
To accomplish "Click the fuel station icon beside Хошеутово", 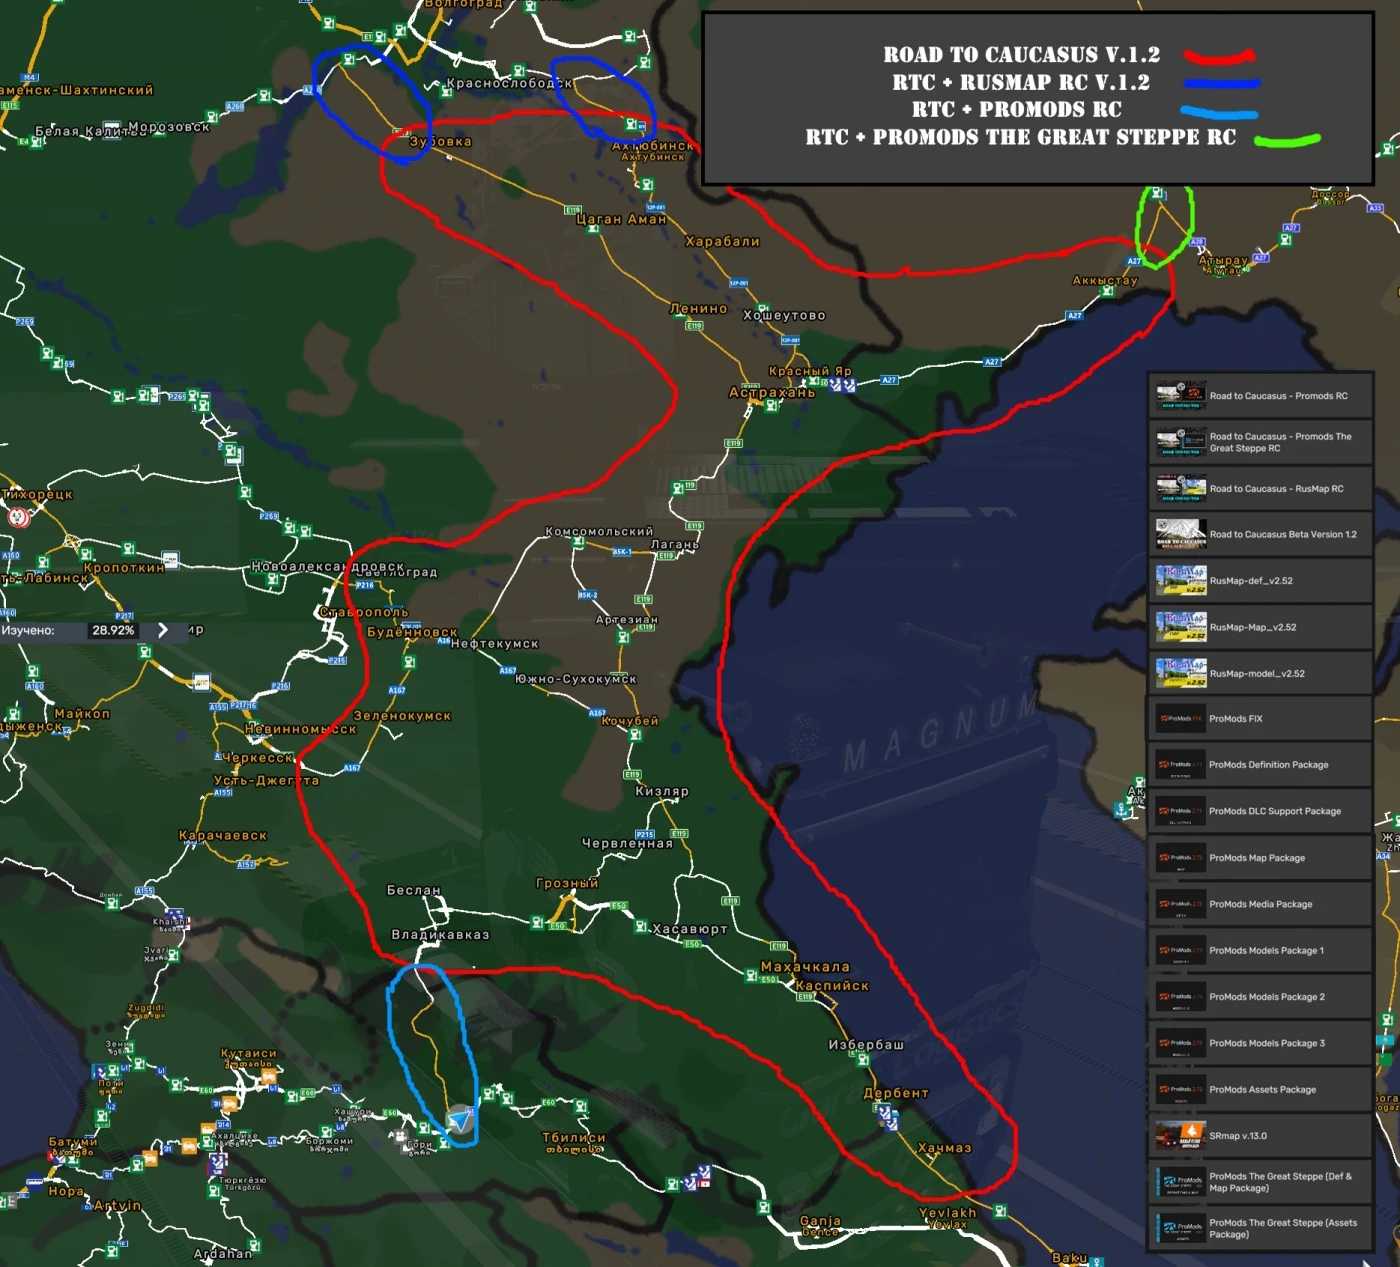I will tap(763, 310).
